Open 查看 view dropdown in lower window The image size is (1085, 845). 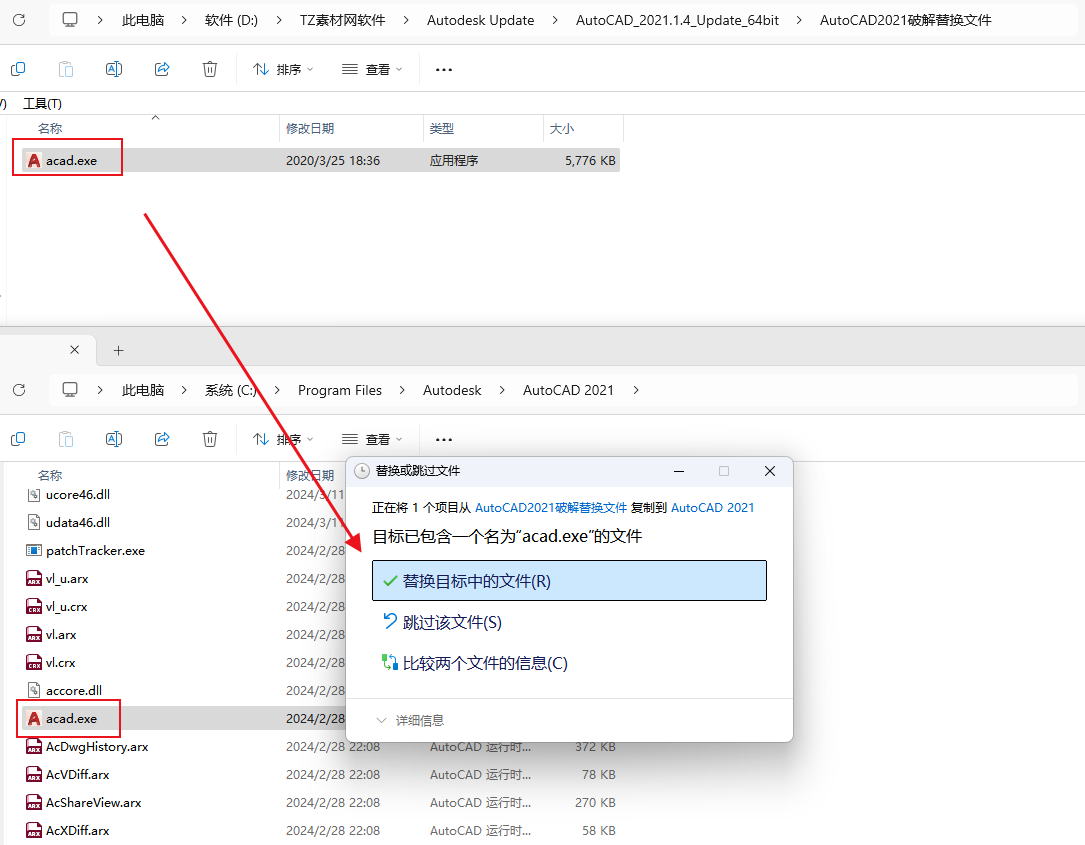click(x=372, y=439)
